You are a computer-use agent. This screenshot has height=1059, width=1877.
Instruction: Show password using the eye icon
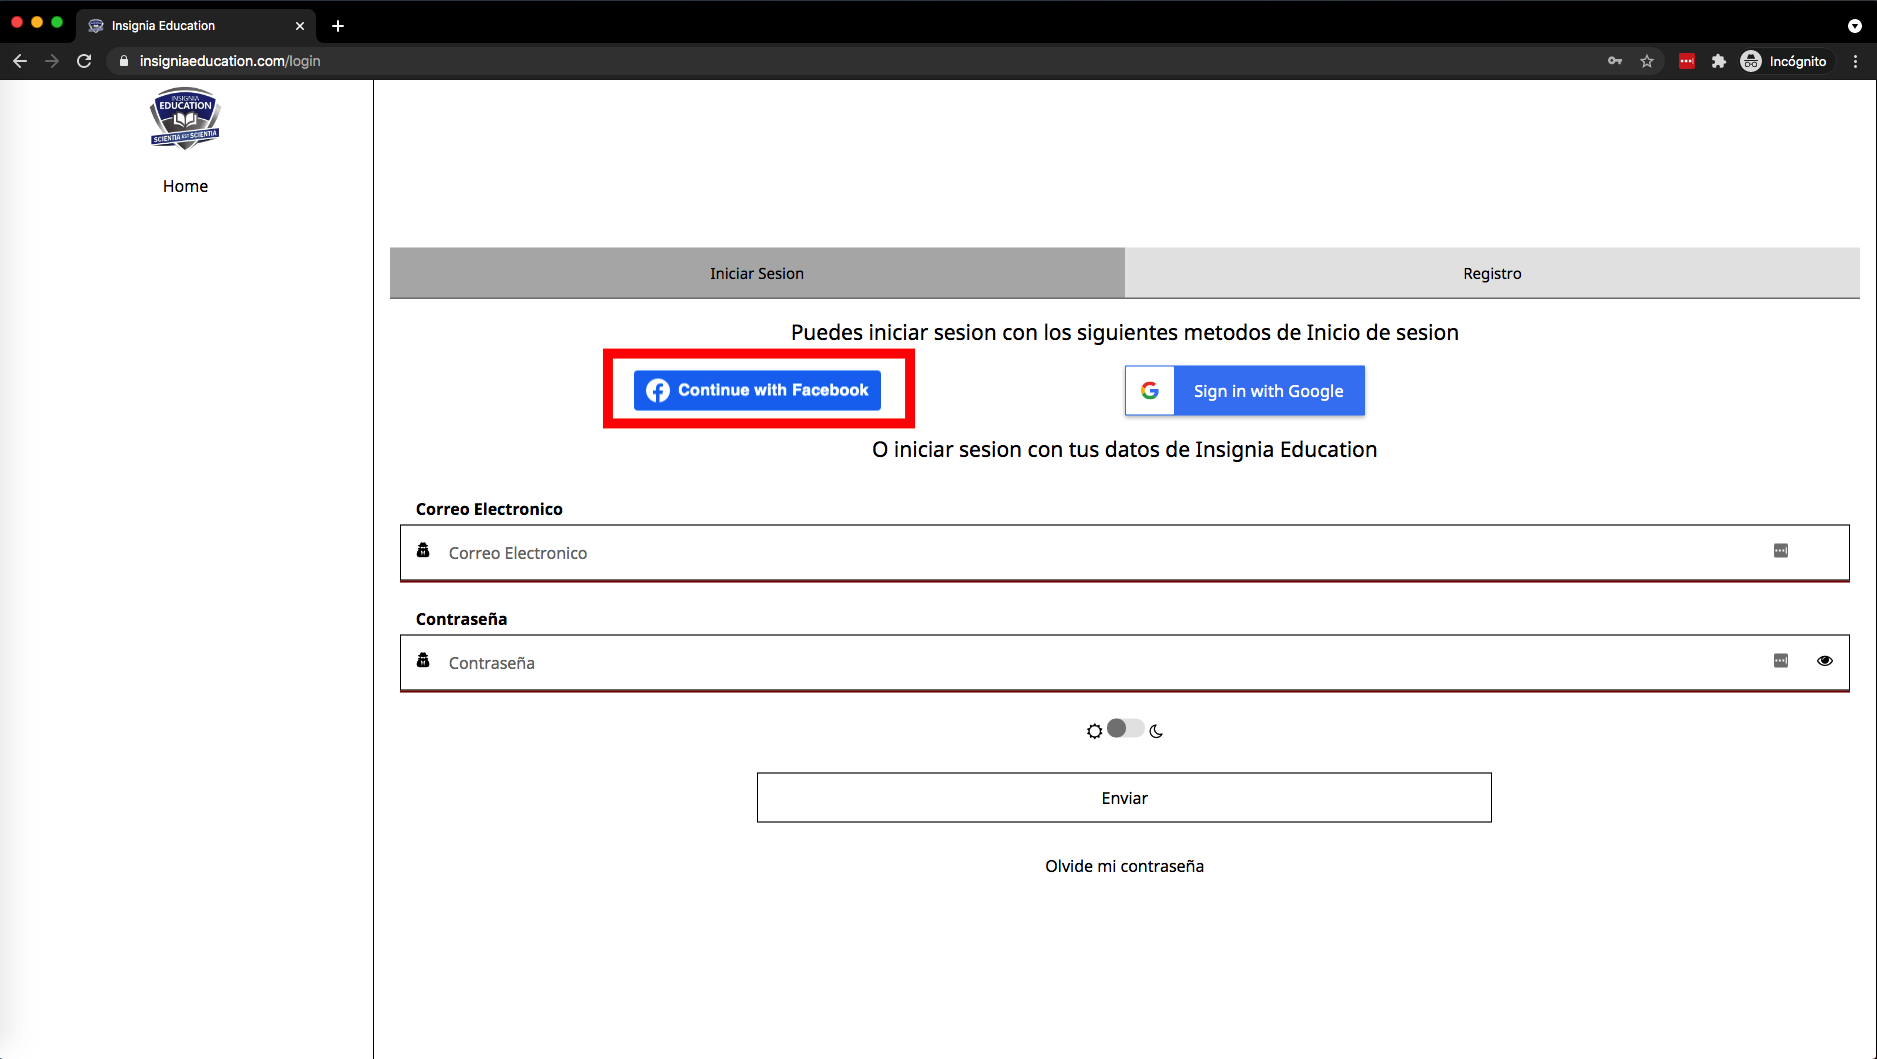(x=1824, y=661)
